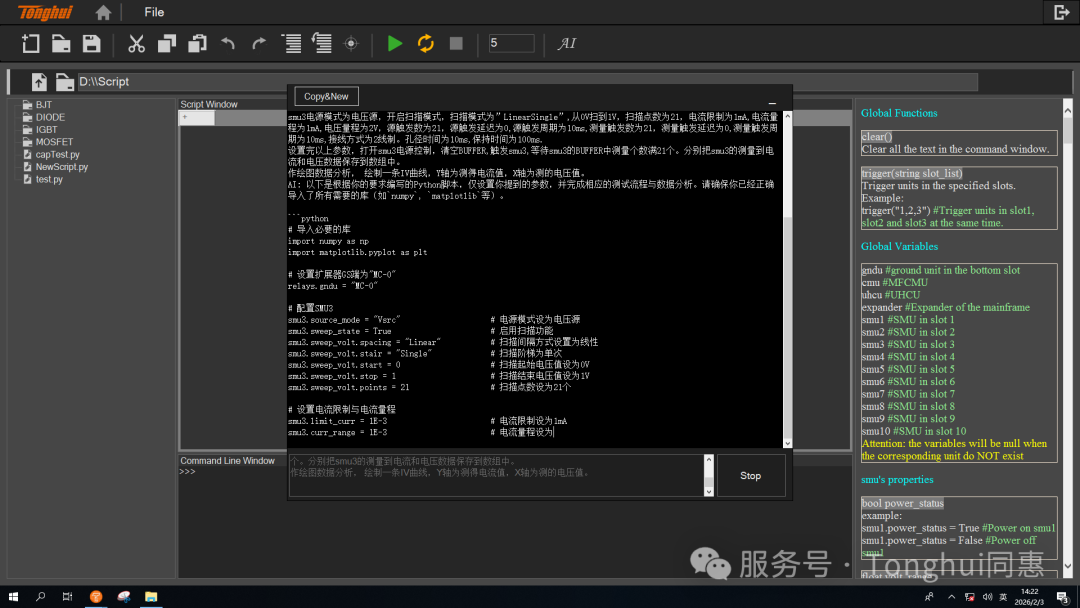Click the new file icon in toolbar

pos(31,43)
